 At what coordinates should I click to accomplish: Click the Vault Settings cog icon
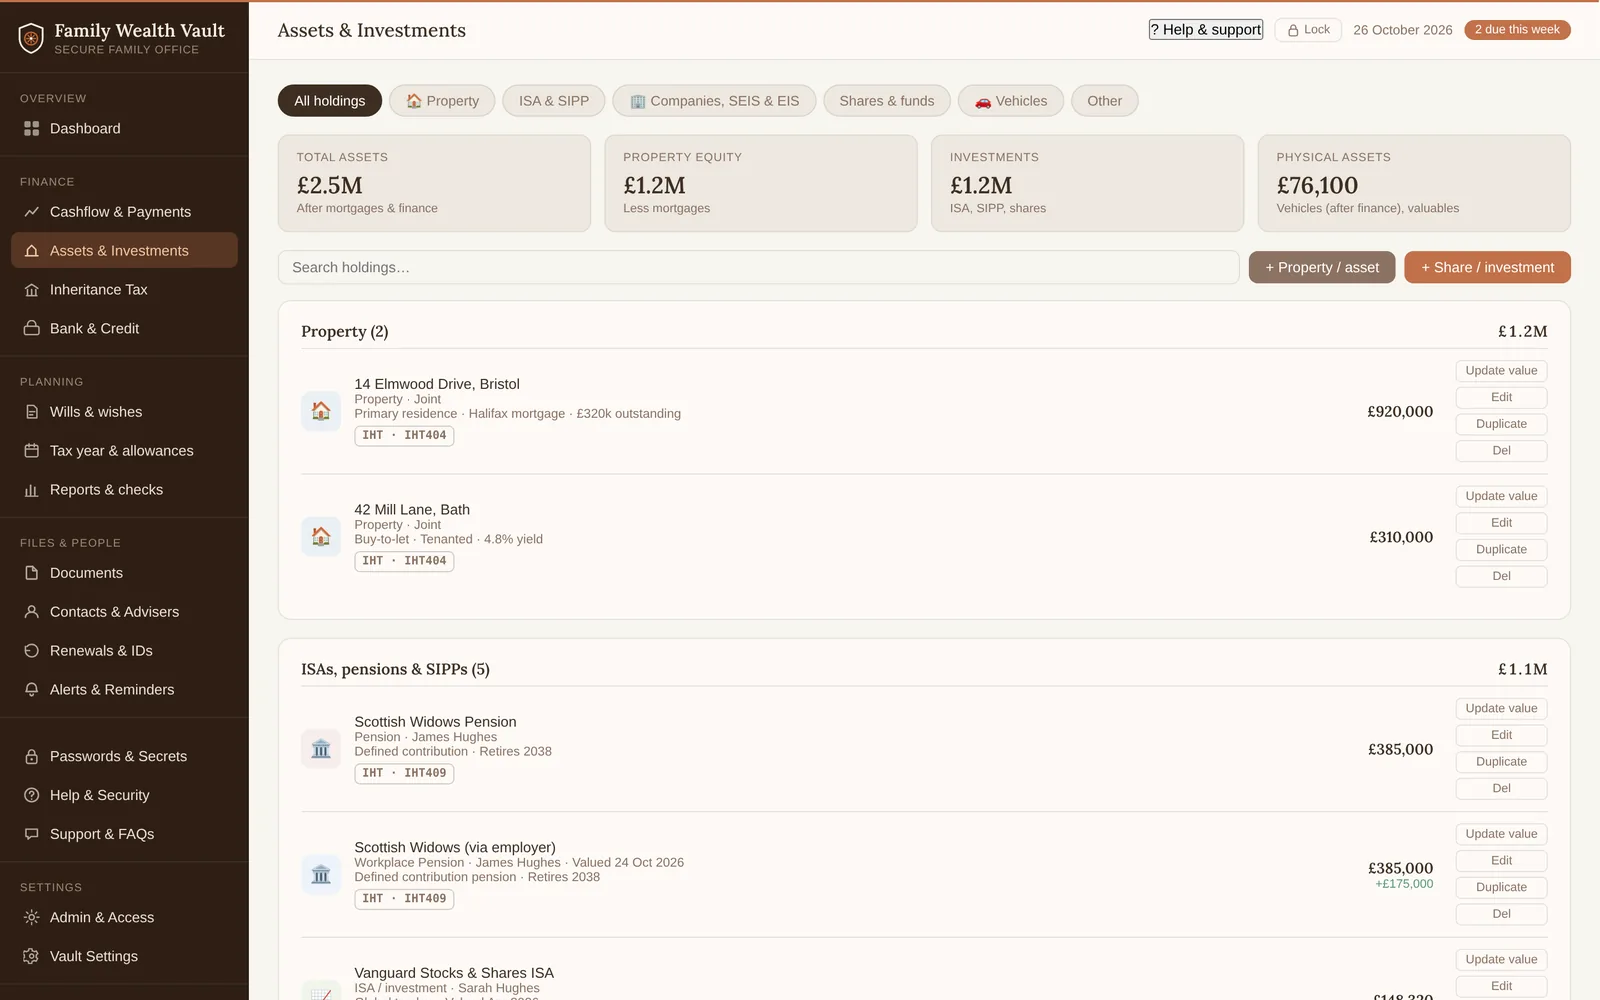click(32, 957)
